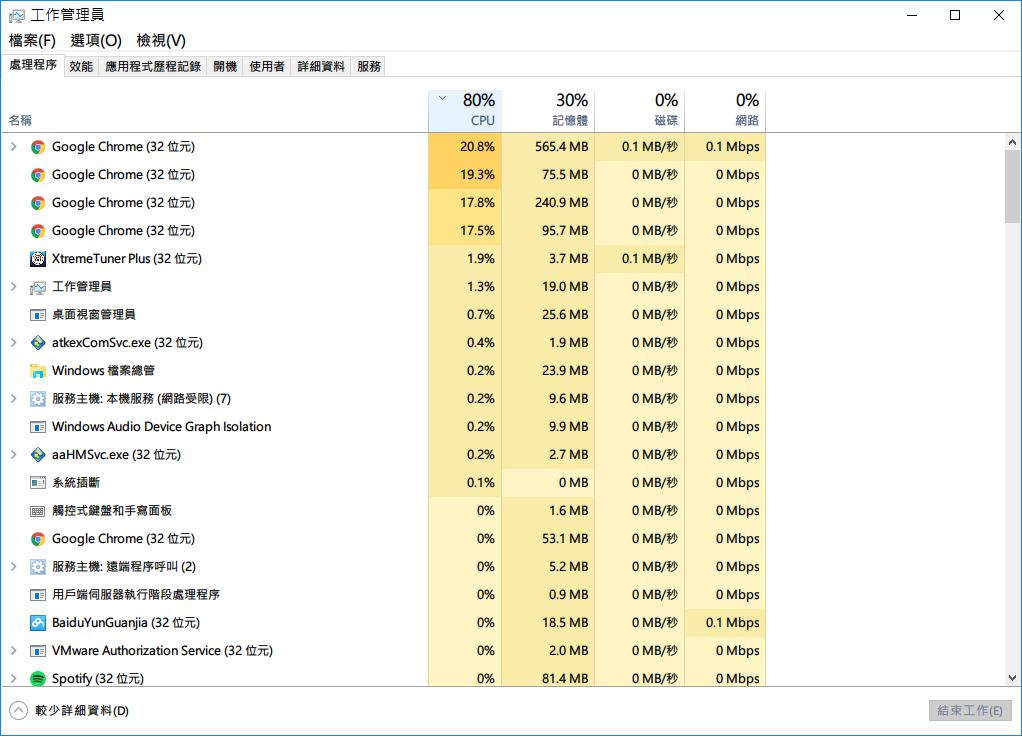This screenshot has width=1022, height=736.
Task: Collapse view with 較少詳細資料 toggle
Action: (x=18, y=711)
